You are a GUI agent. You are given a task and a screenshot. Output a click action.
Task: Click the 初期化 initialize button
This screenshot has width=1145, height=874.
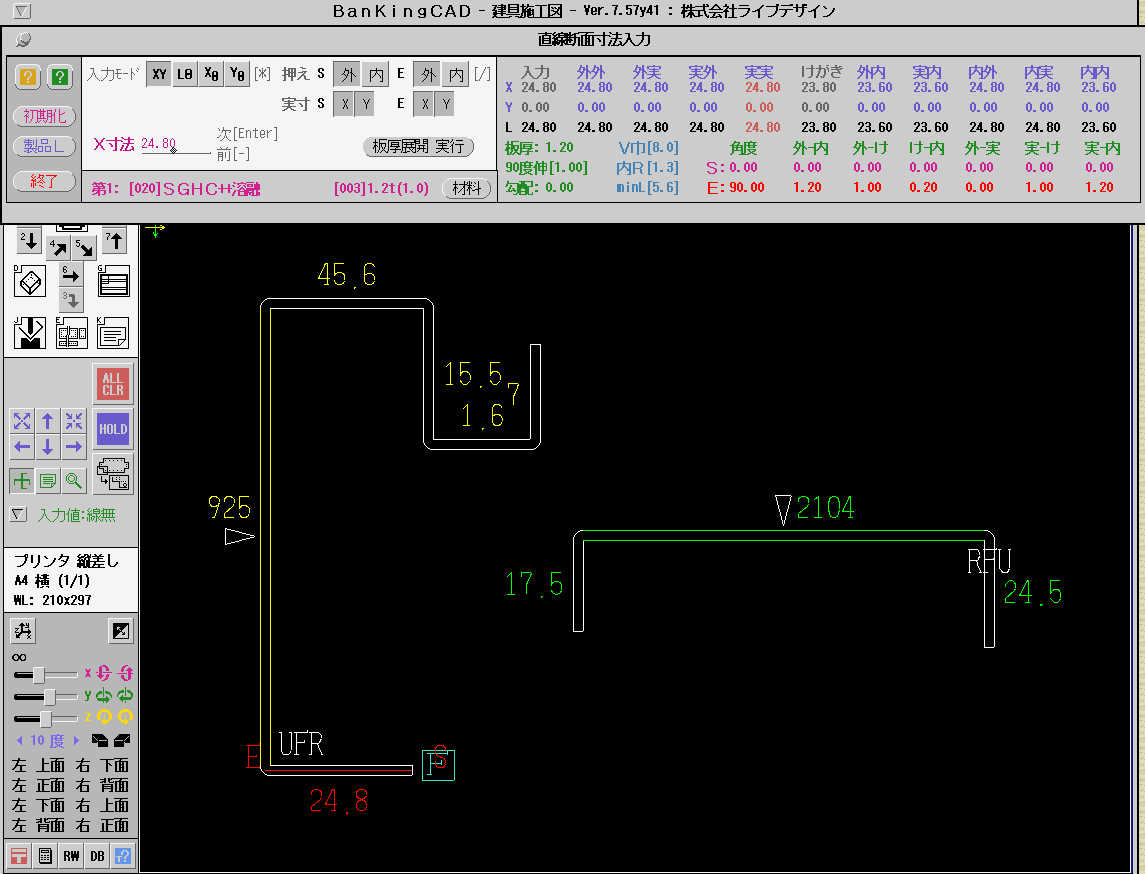click(45, 116)
